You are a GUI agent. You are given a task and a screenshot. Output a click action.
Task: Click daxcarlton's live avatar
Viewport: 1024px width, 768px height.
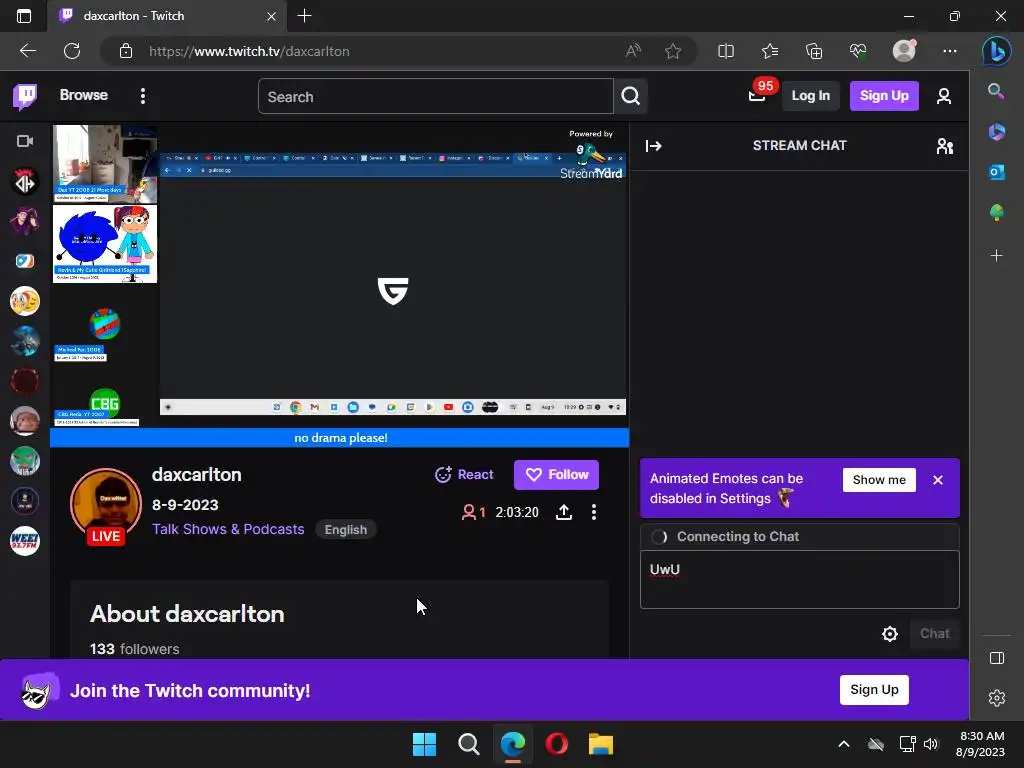click(x=106, y=505)
